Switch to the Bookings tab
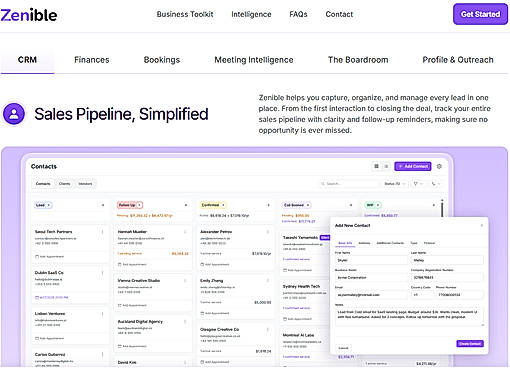Screen dimensions: 510x368 [162, 60]
